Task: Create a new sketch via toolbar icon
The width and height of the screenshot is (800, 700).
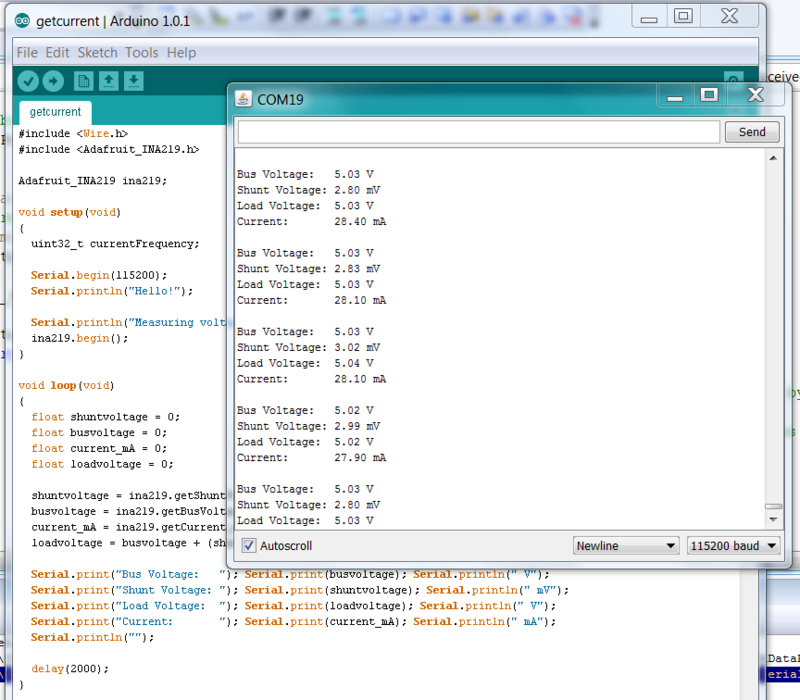Action: [x=84, y=81]
